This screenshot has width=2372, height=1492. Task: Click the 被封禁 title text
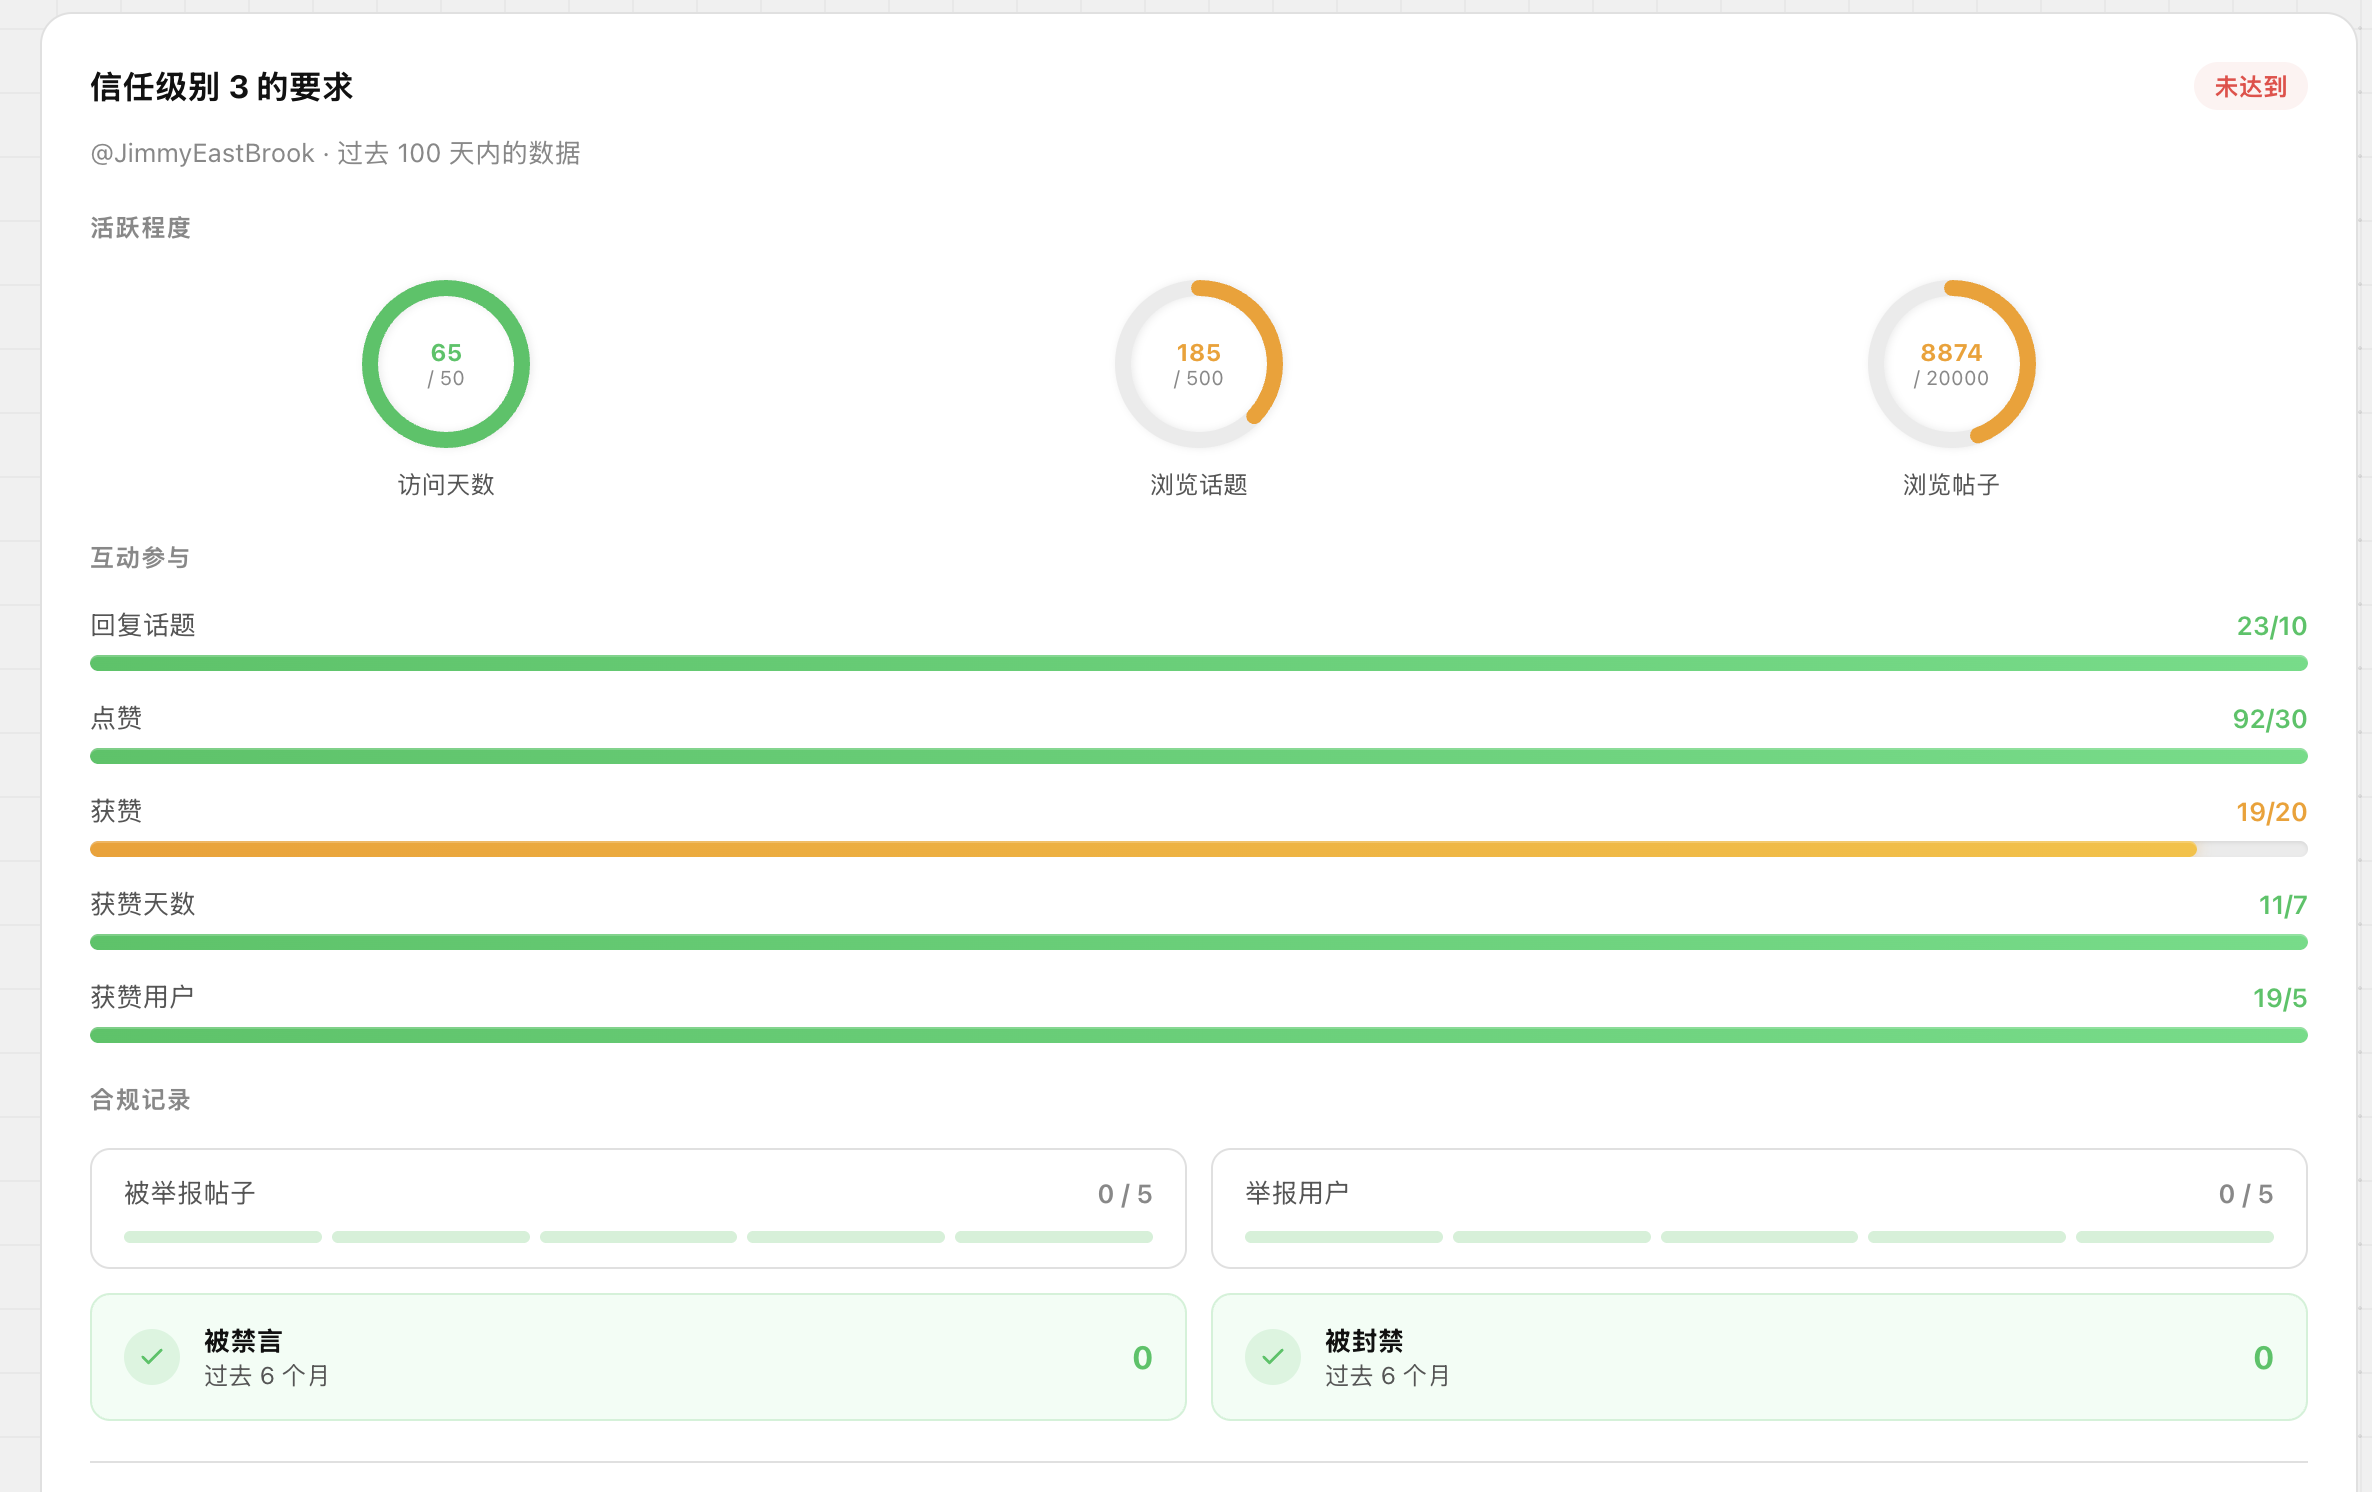point(1364,1341)
